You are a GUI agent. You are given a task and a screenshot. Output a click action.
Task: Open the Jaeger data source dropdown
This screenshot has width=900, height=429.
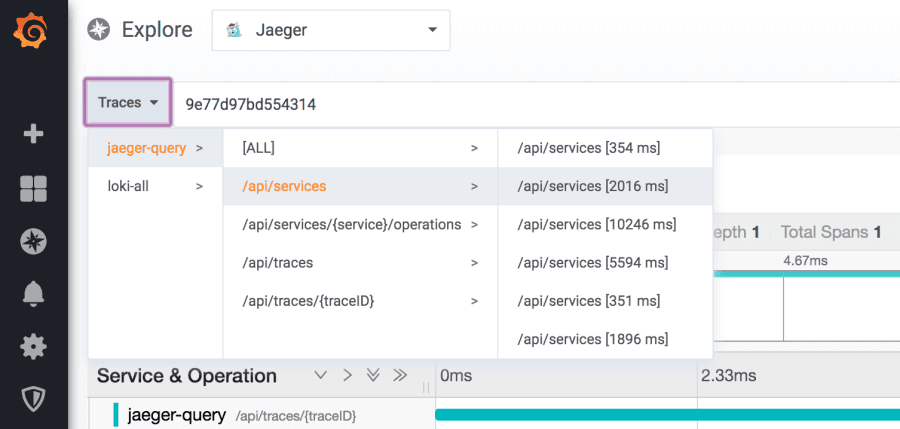pyautogui.click(x=331, y=30)
